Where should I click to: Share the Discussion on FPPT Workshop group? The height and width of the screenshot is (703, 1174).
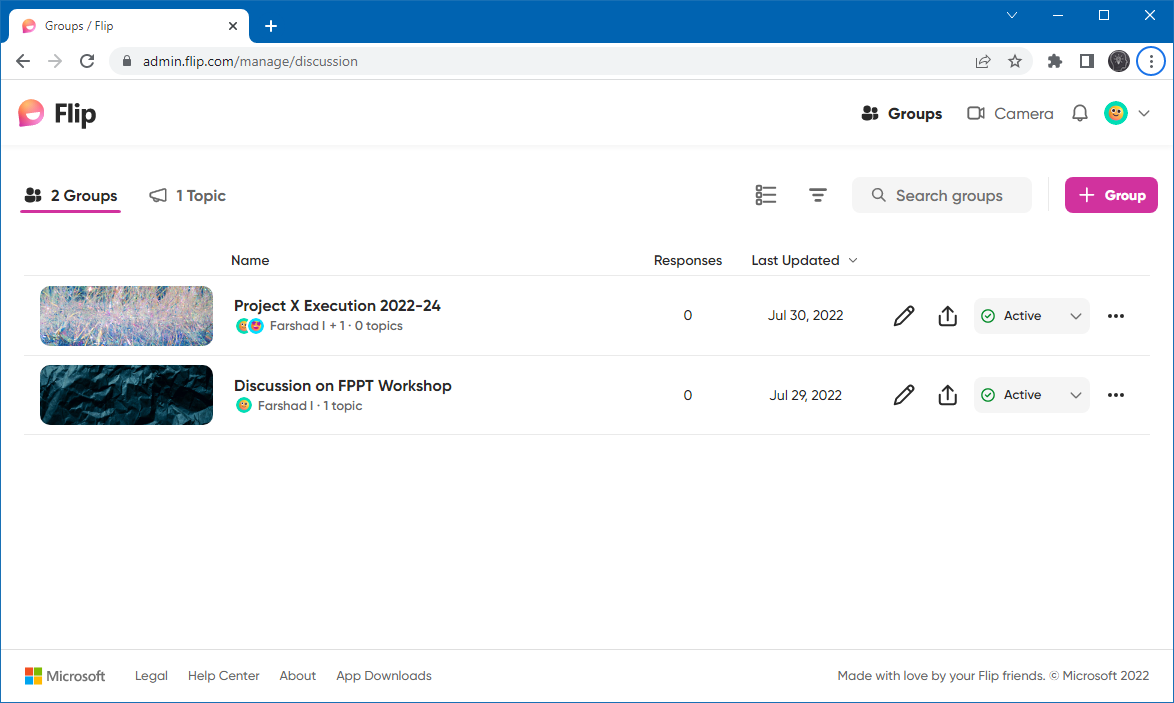click(x=948, y=395)
